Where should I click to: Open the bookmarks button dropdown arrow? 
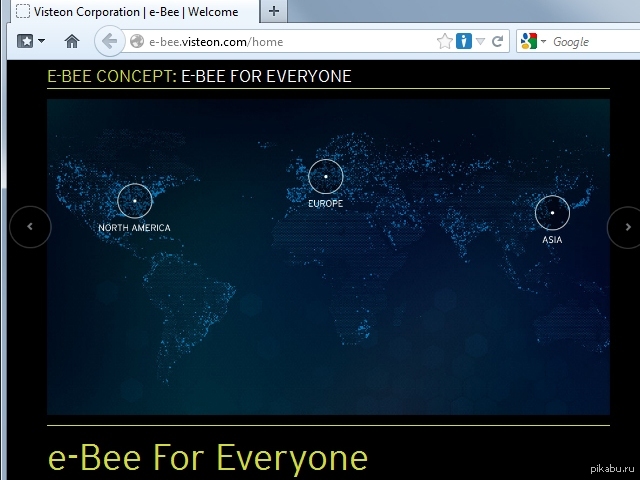point(41,41)
